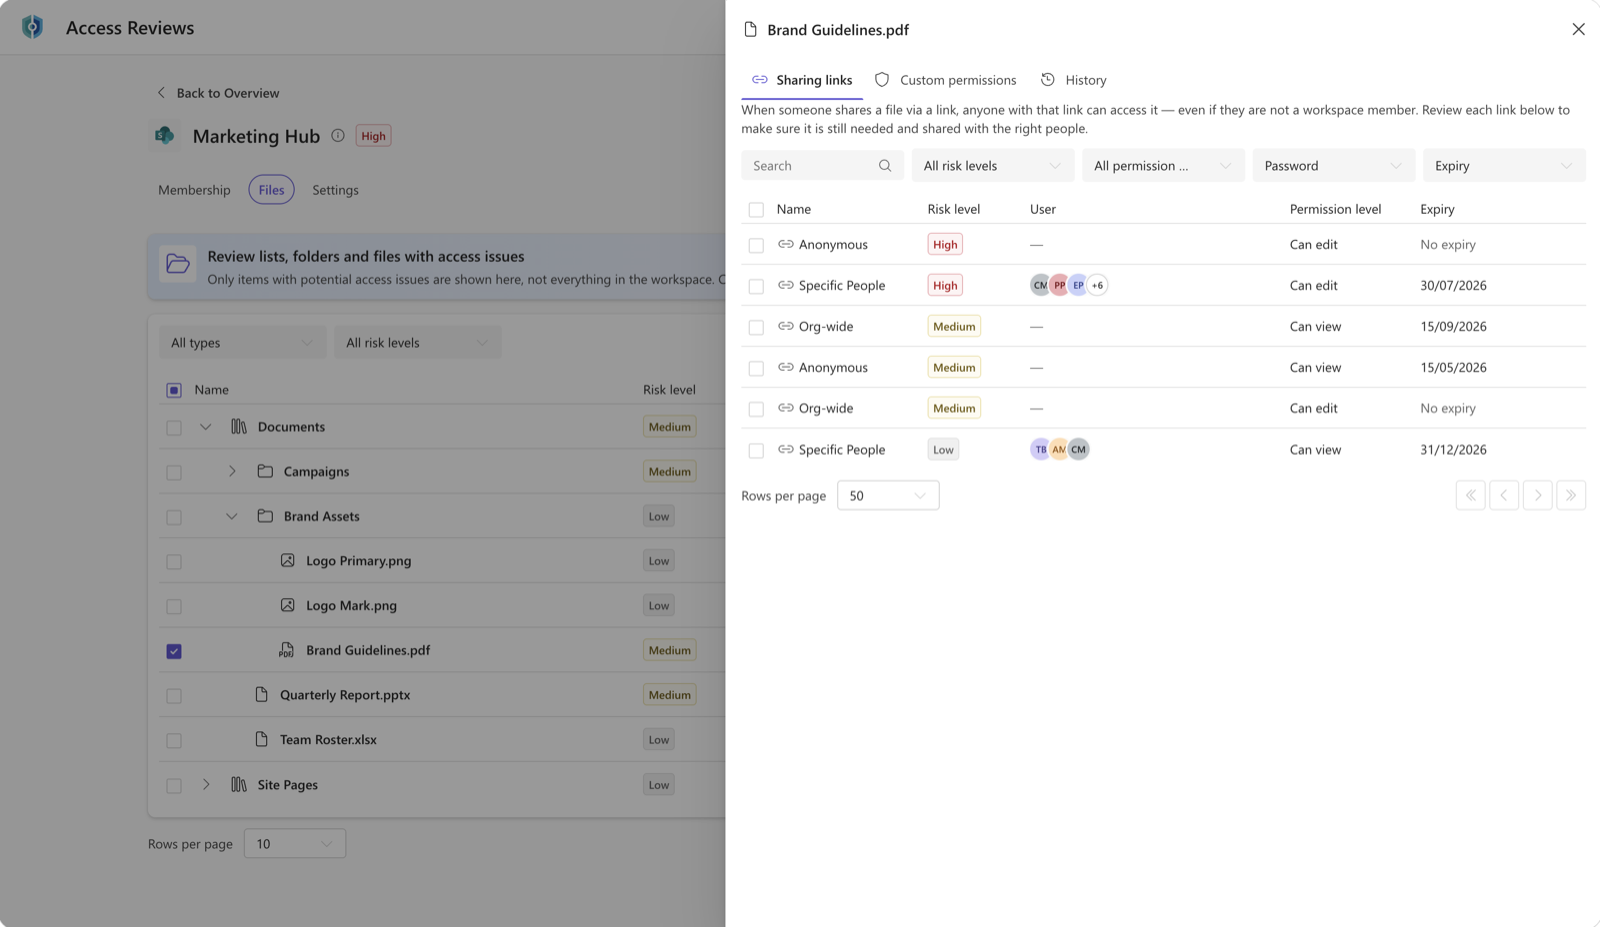Click the Brand Assets folder icon
This screenshot has width=1600, height=927.
(x=265, y=516)
